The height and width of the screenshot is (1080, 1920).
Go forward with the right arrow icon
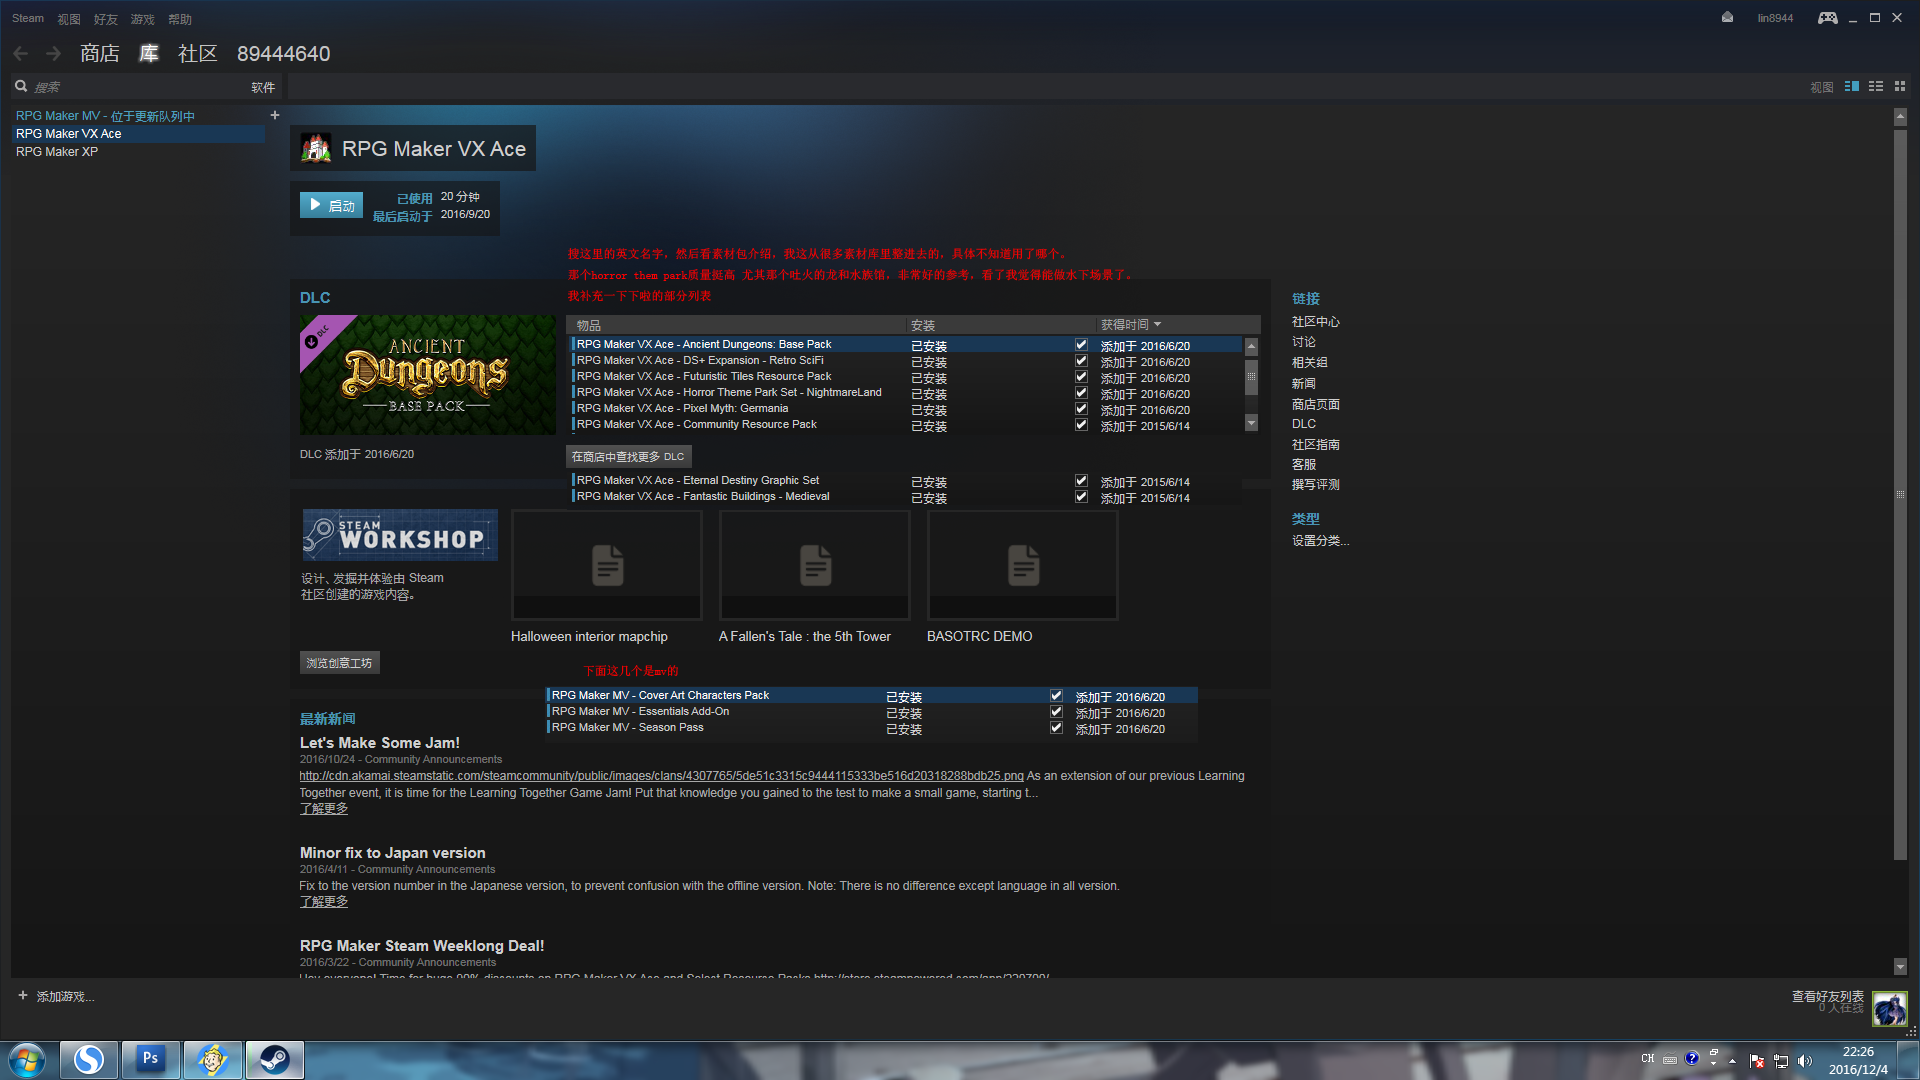pos(54,54)
